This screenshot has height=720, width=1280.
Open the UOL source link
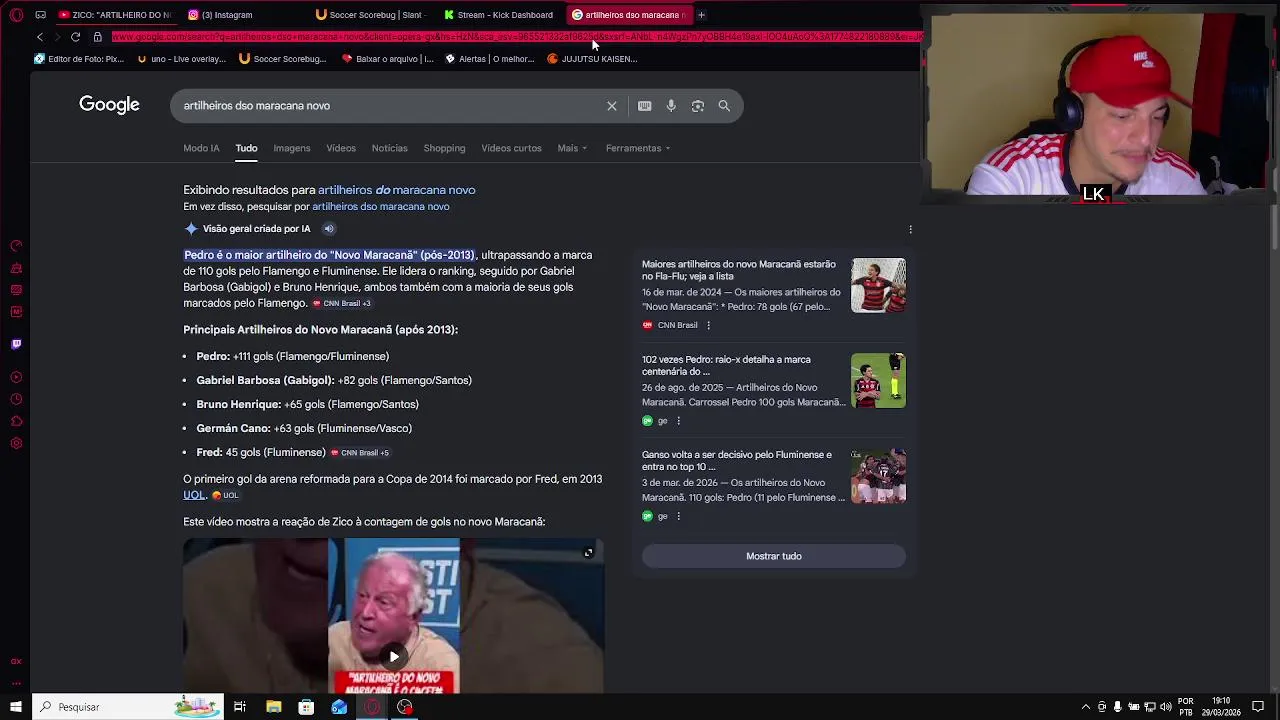(x=194, y=495)
